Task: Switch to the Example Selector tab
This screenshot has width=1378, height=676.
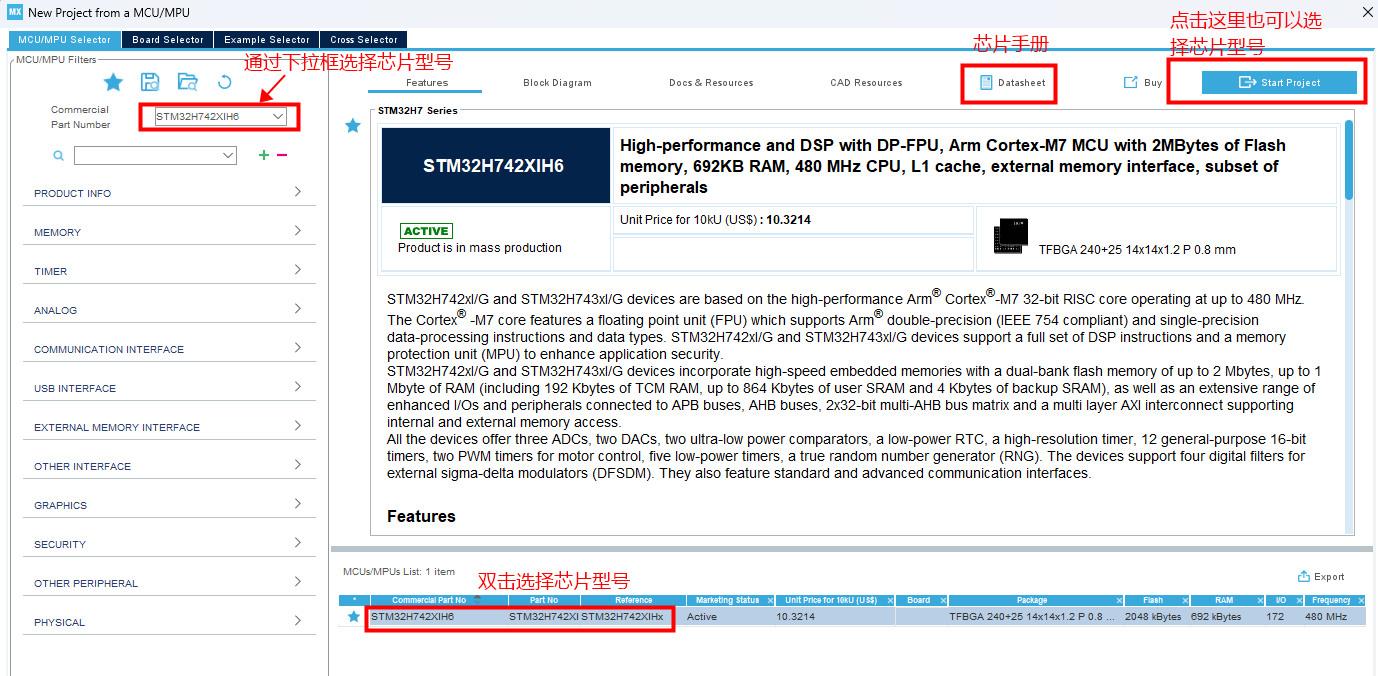Action: click(267, 40)
